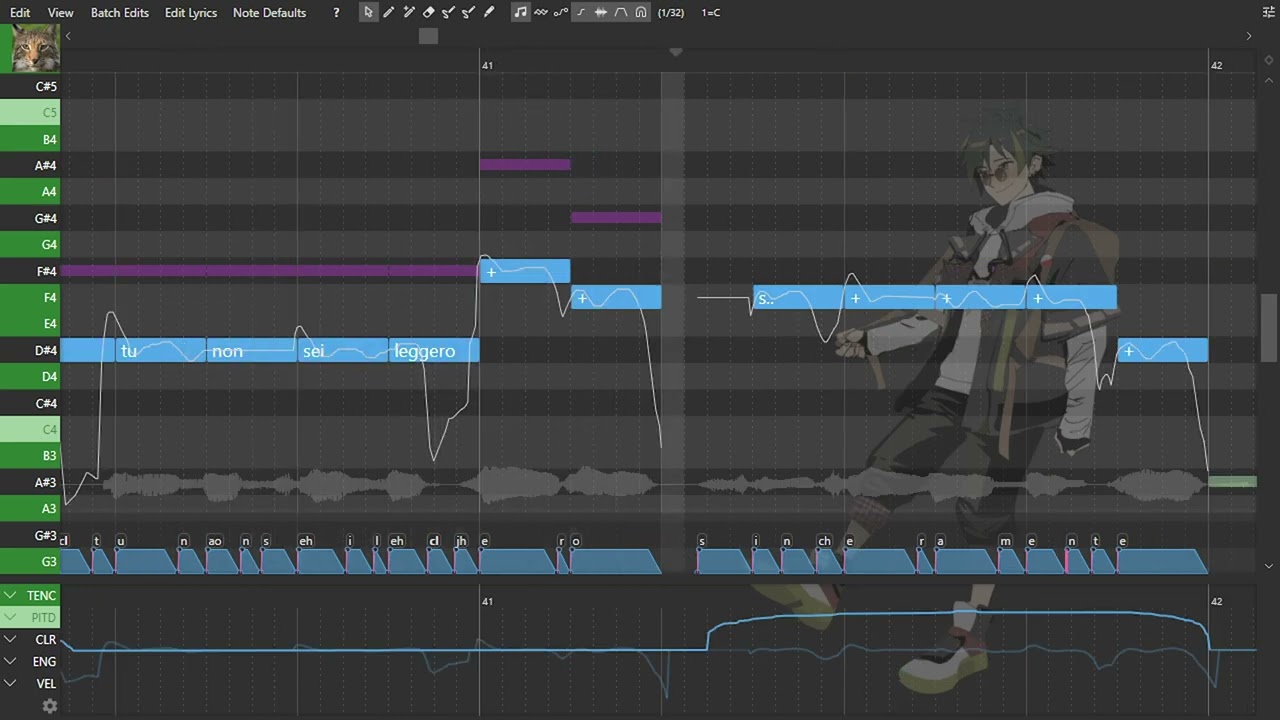
Task: Open the Batch Edits menu
Action: 119,13
